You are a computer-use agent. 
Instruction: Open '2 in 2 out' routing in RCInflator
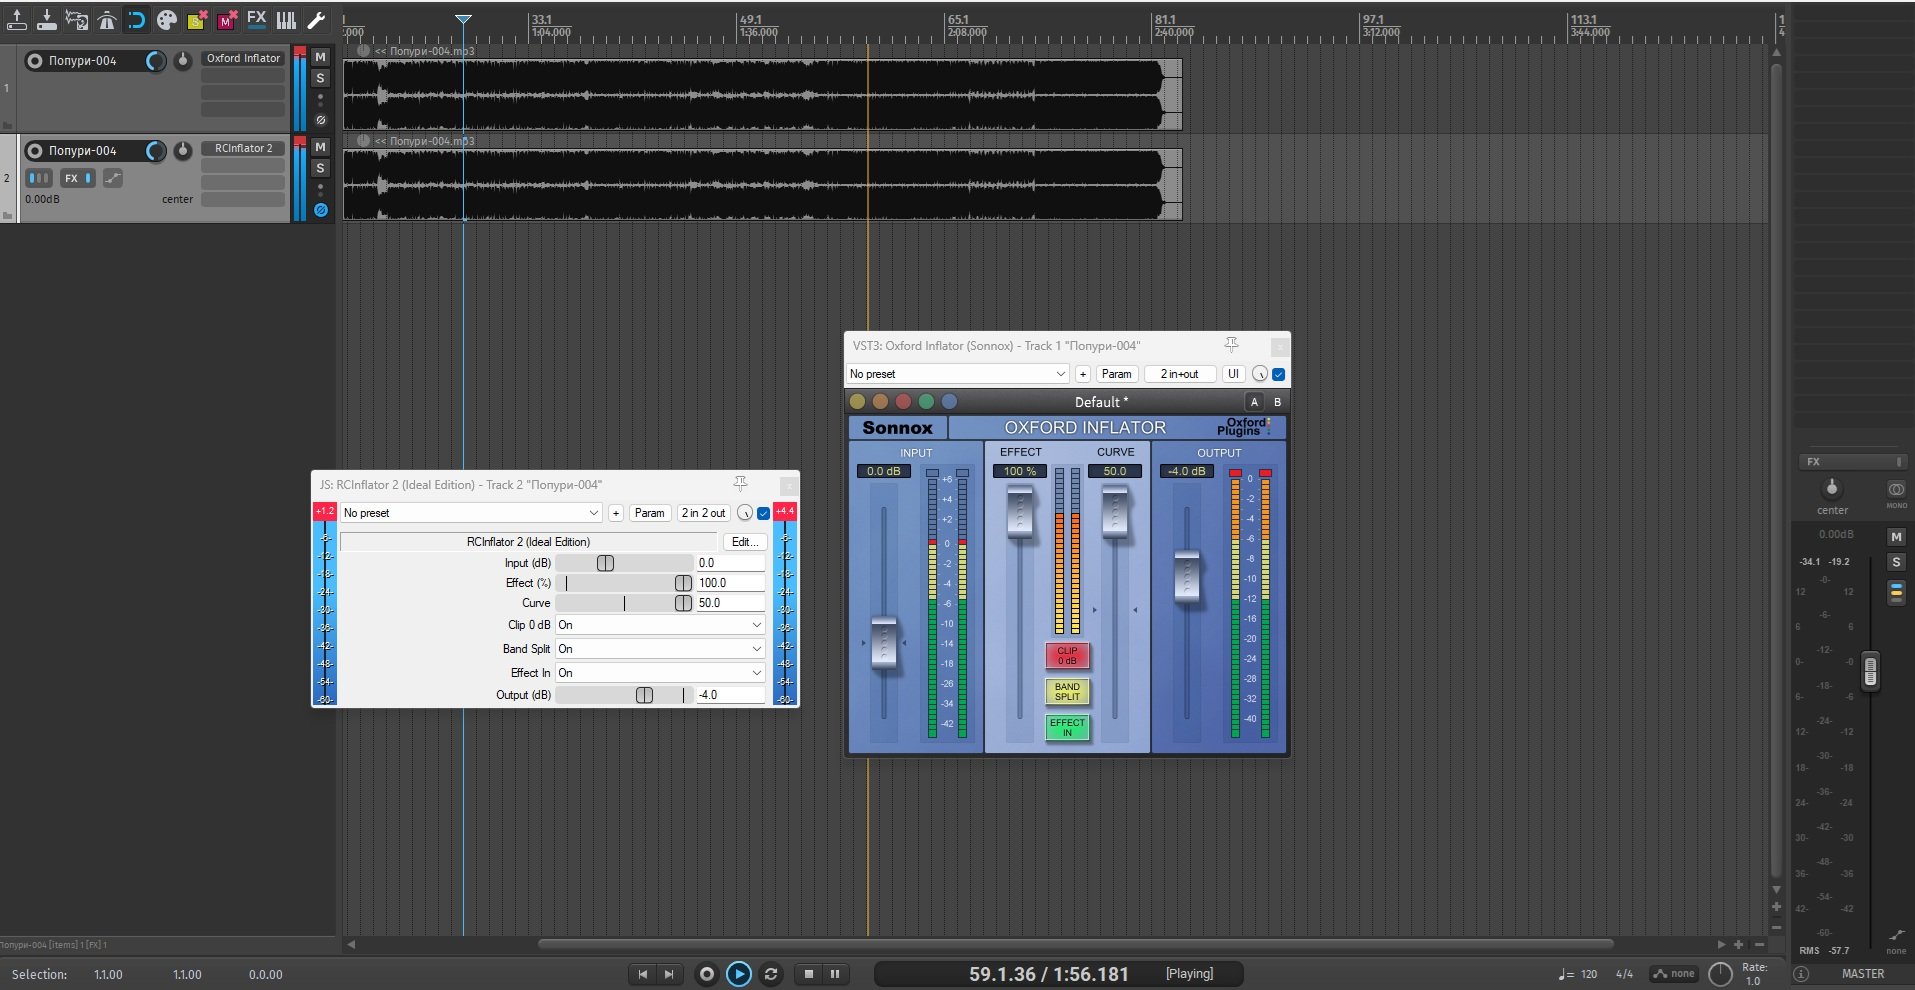click(x=703, y=513)
